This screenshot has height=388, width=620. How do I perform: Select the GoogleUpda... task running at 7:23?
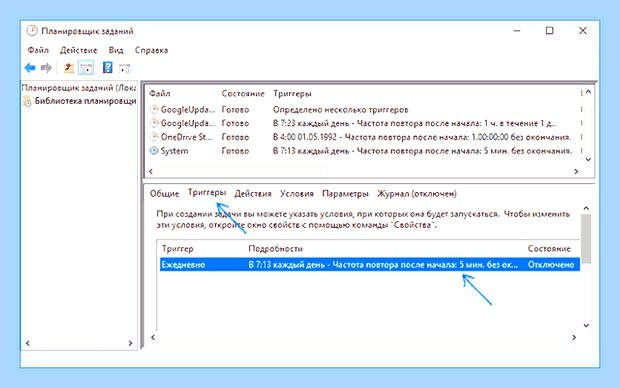click(364, 123)
